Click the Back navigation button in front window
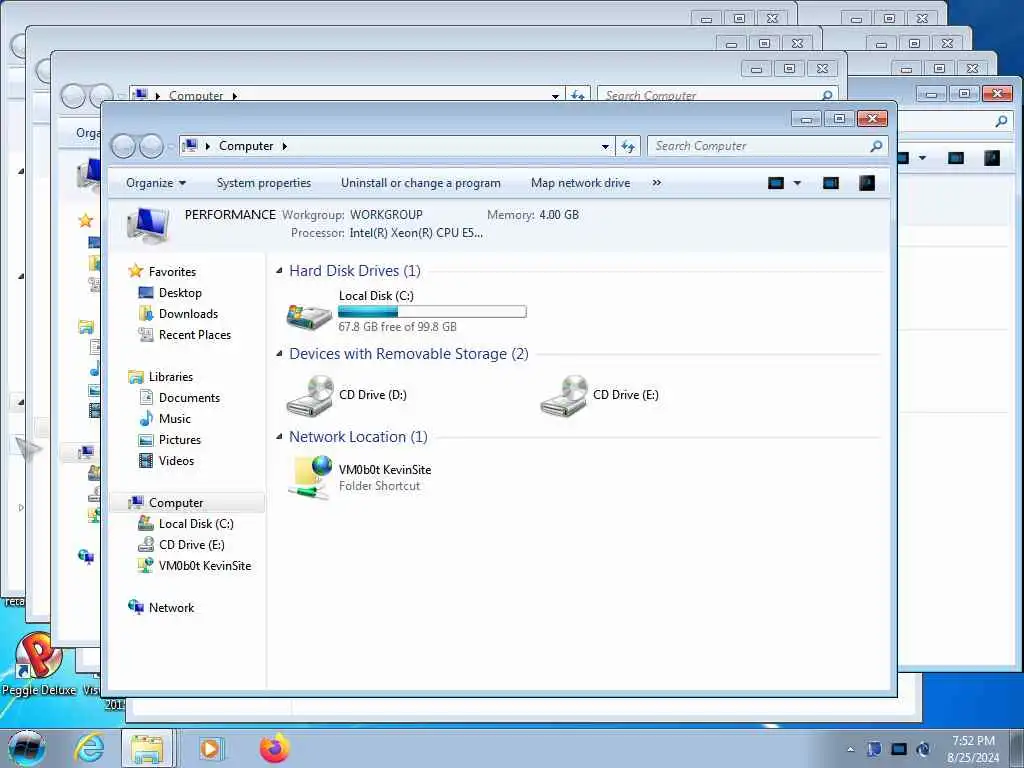 coord(123,146)
